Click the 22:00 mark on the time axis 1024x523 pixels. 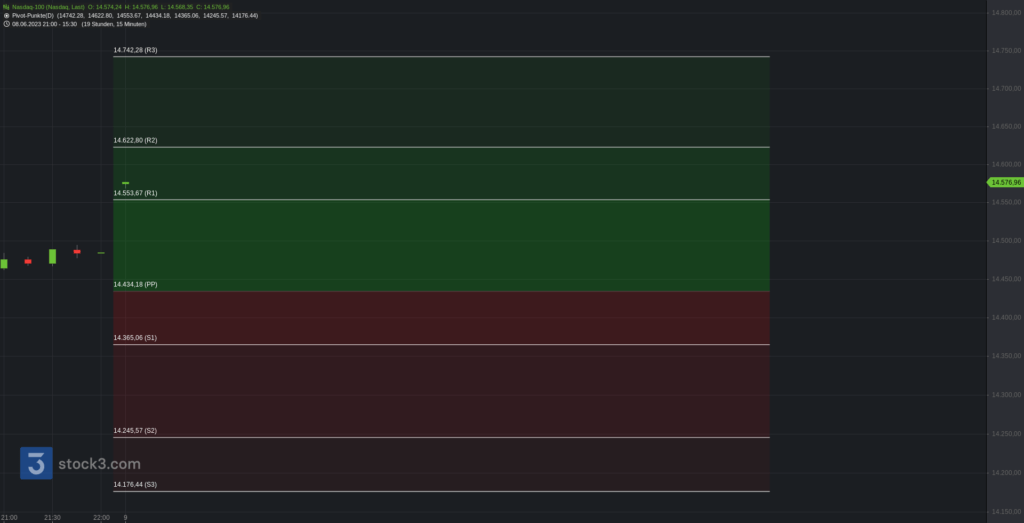101,518
